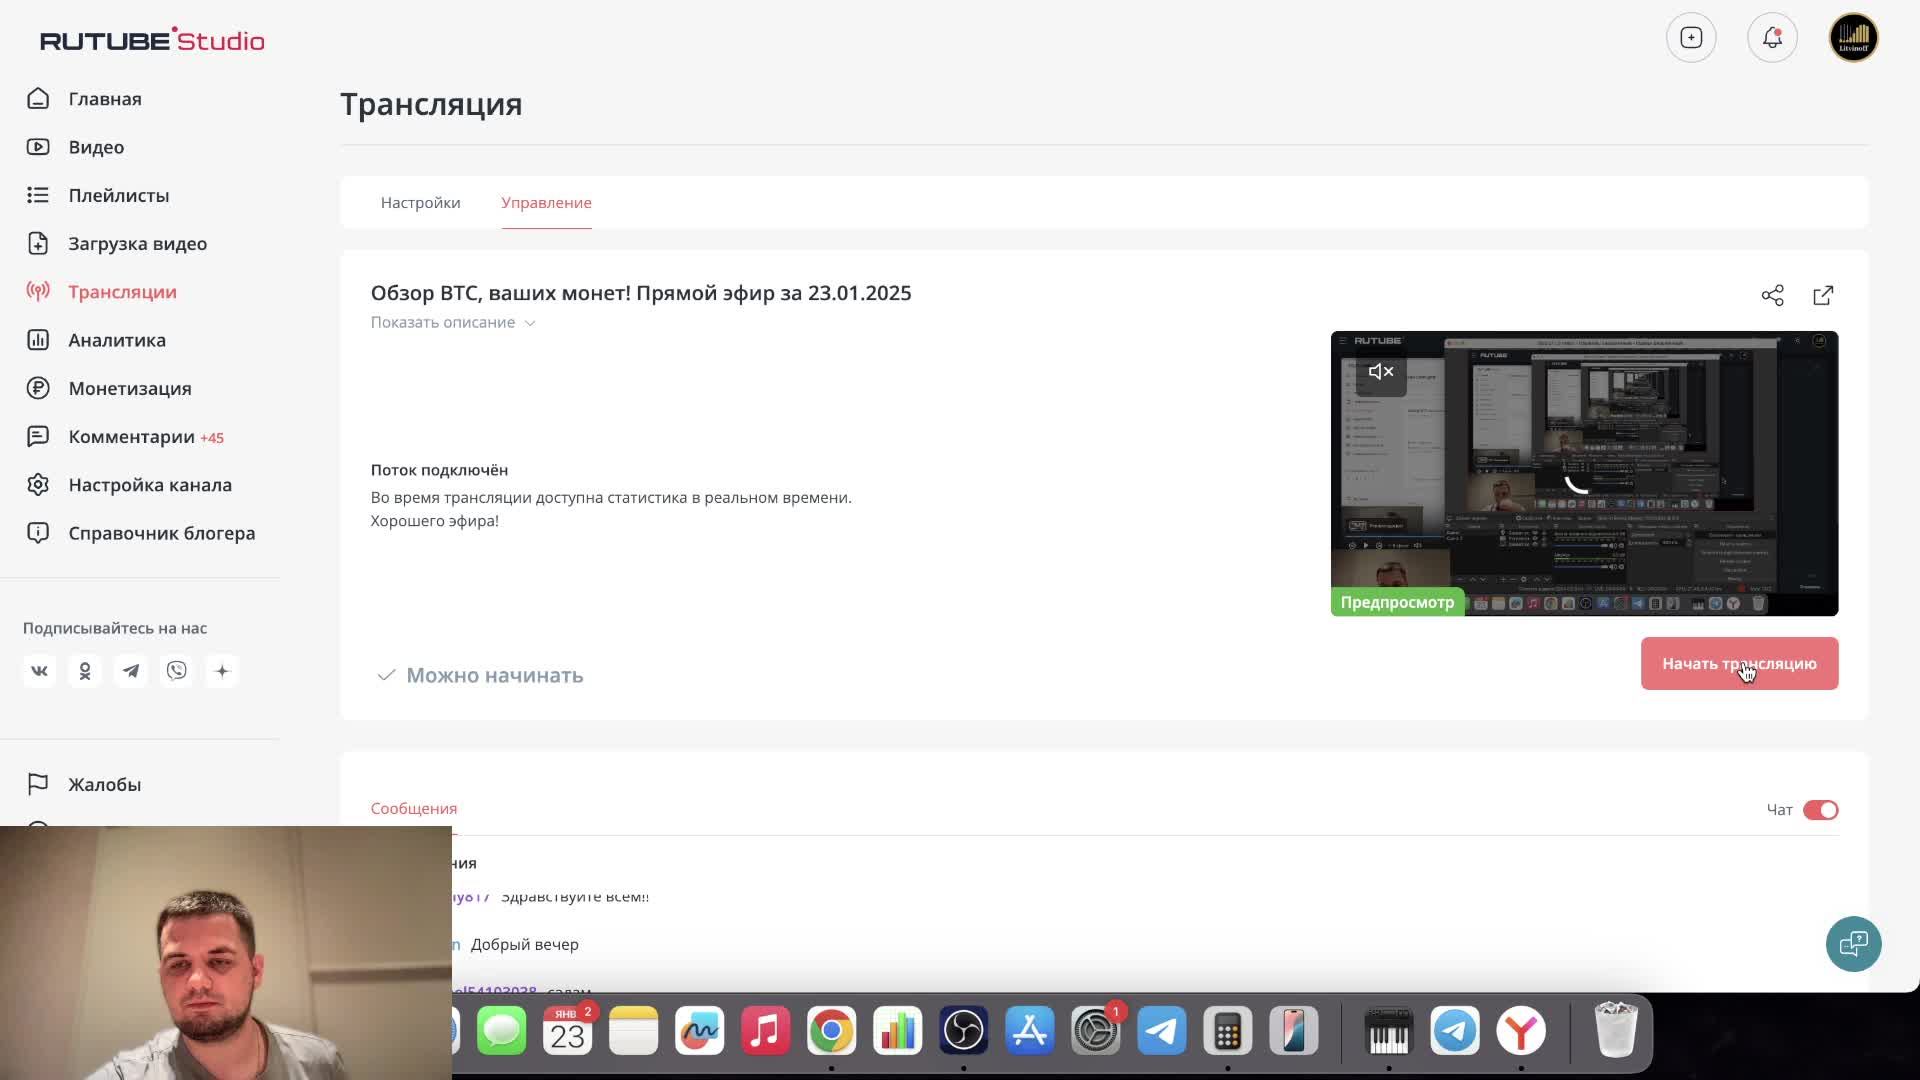Viewport: 1920px width, 1080px height.
Task: Switch to the Управление tab
Action: click(x=546, y=202)
